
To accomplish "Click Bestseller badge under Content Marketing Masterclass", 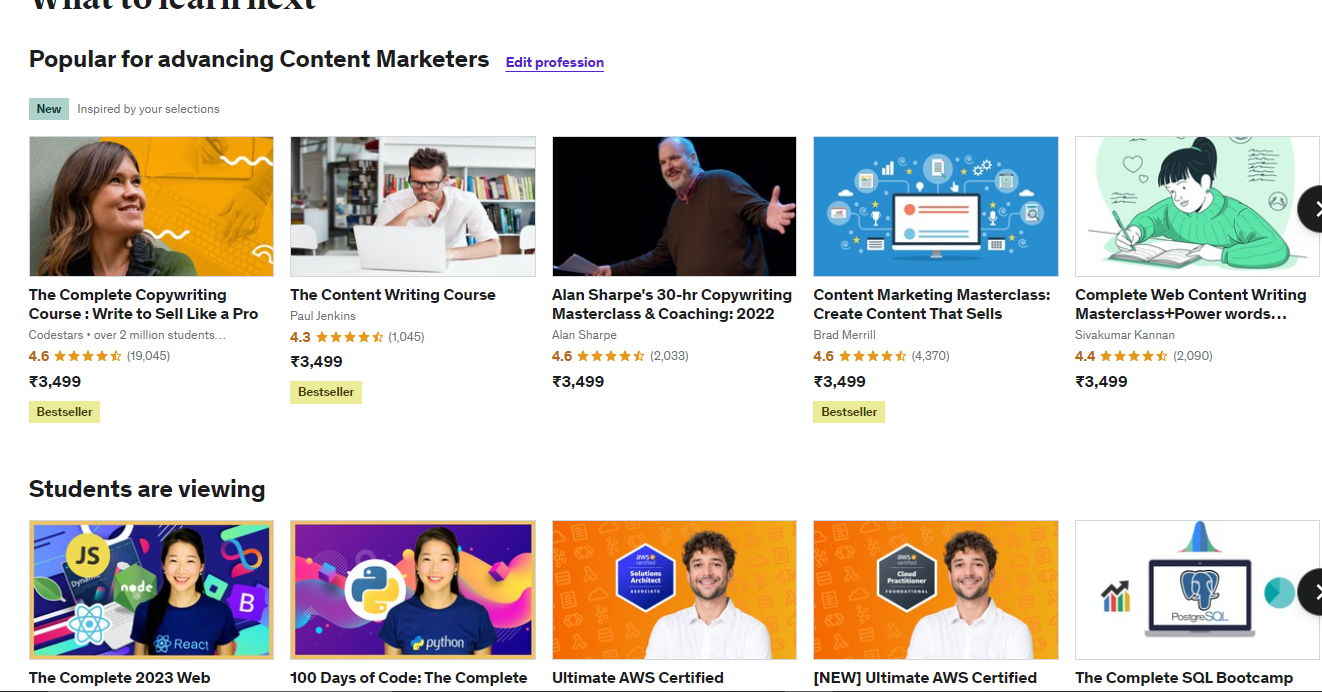I will [x=849, y=412].
